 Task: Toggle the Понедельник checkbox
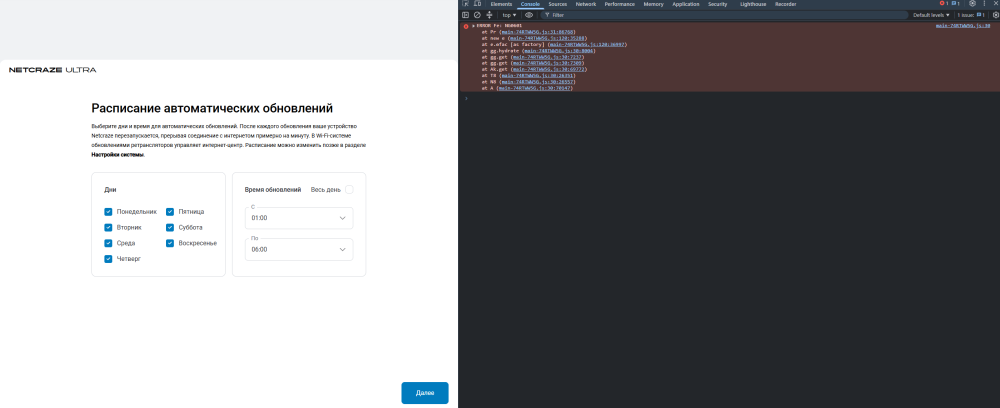[108, 212]
